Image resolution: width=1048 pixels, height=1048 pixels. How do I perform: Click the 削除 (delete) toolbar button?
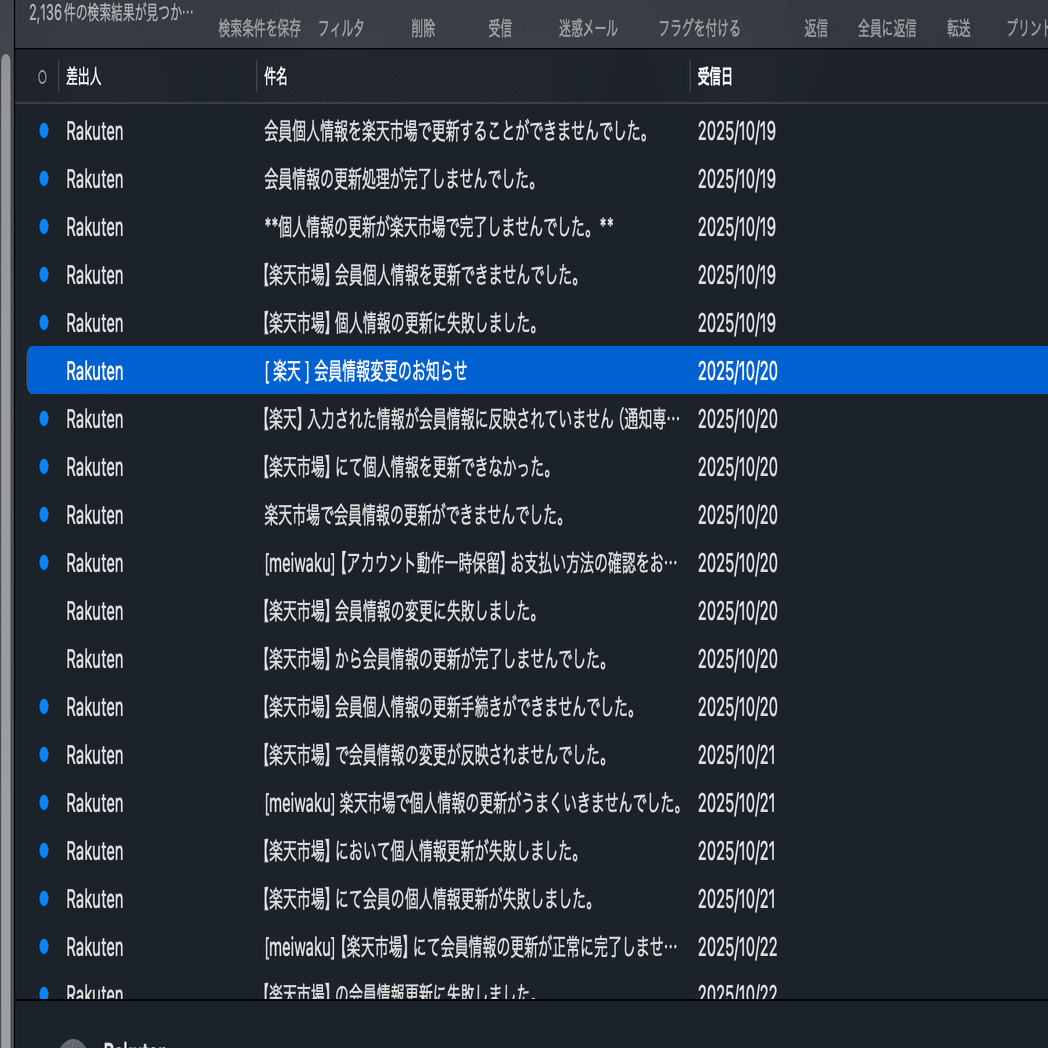pos(423,28)
